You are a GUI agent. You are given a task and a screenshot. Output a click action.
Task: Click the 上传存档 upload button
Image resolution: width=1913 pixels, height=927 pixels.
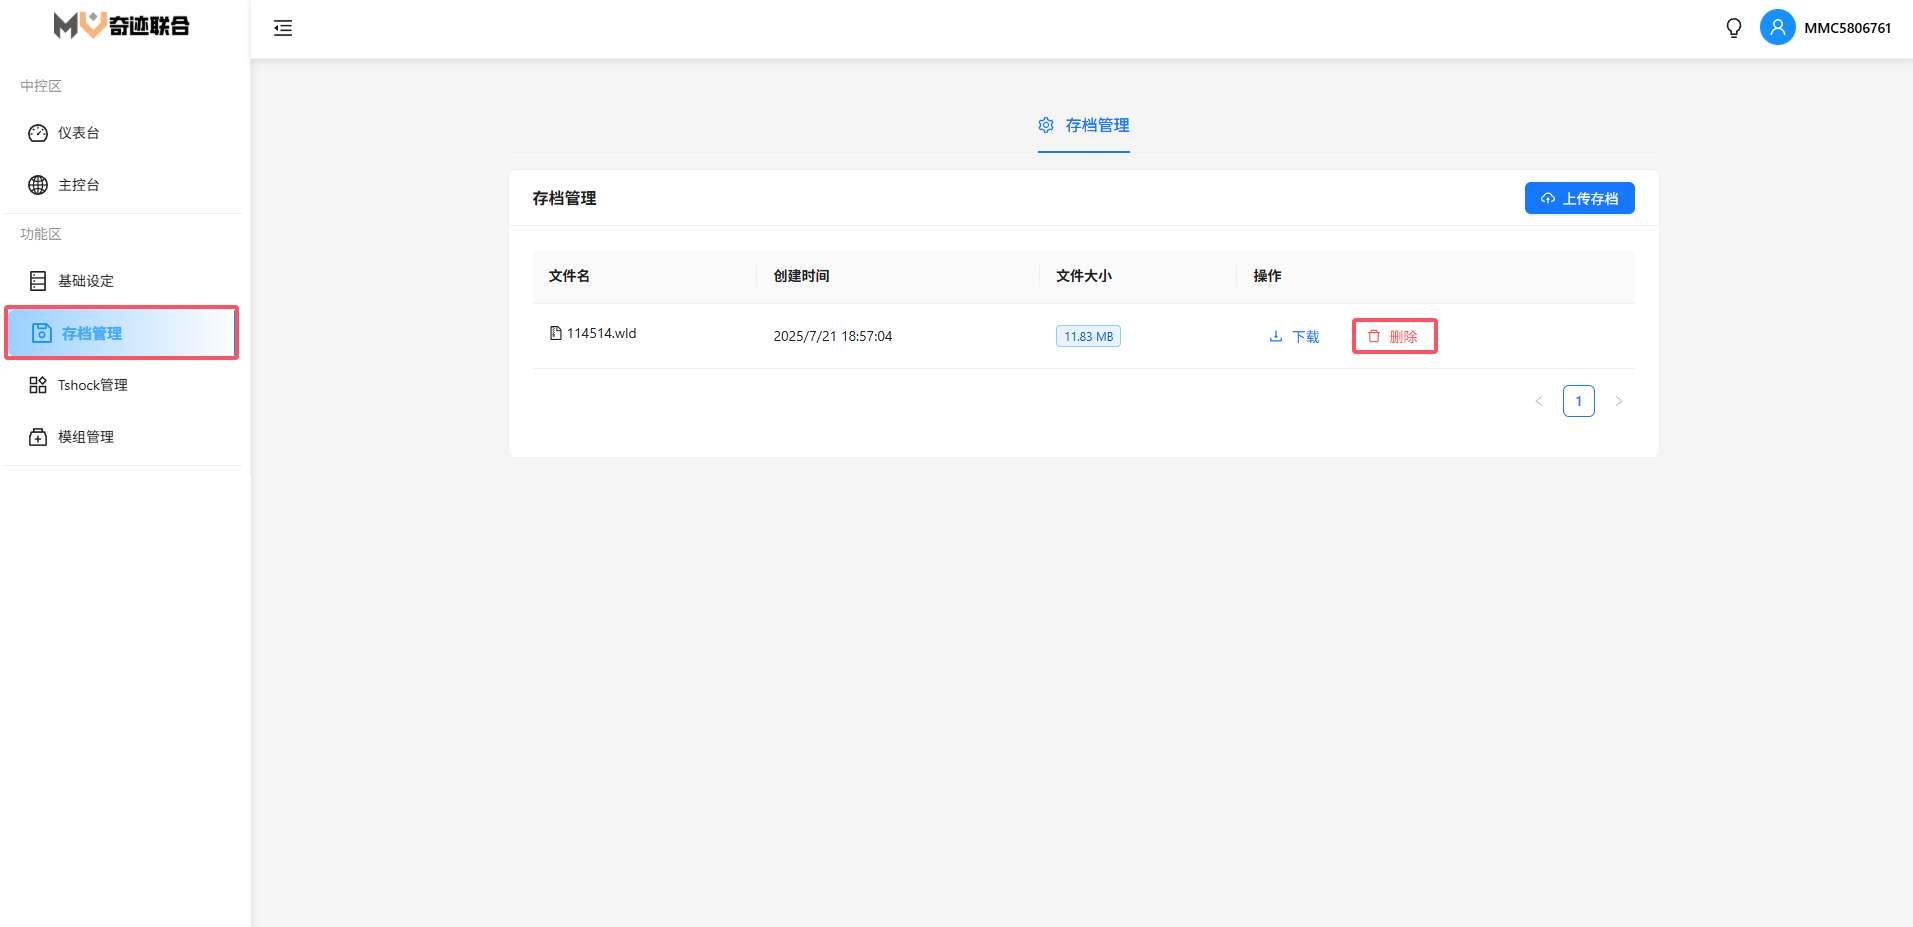[x=1579, y=198]
